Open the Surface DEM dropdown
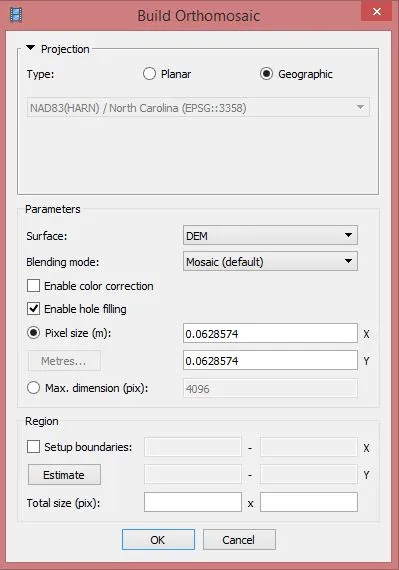This screenshot has height=570, width=399. (x=270, y=236)
